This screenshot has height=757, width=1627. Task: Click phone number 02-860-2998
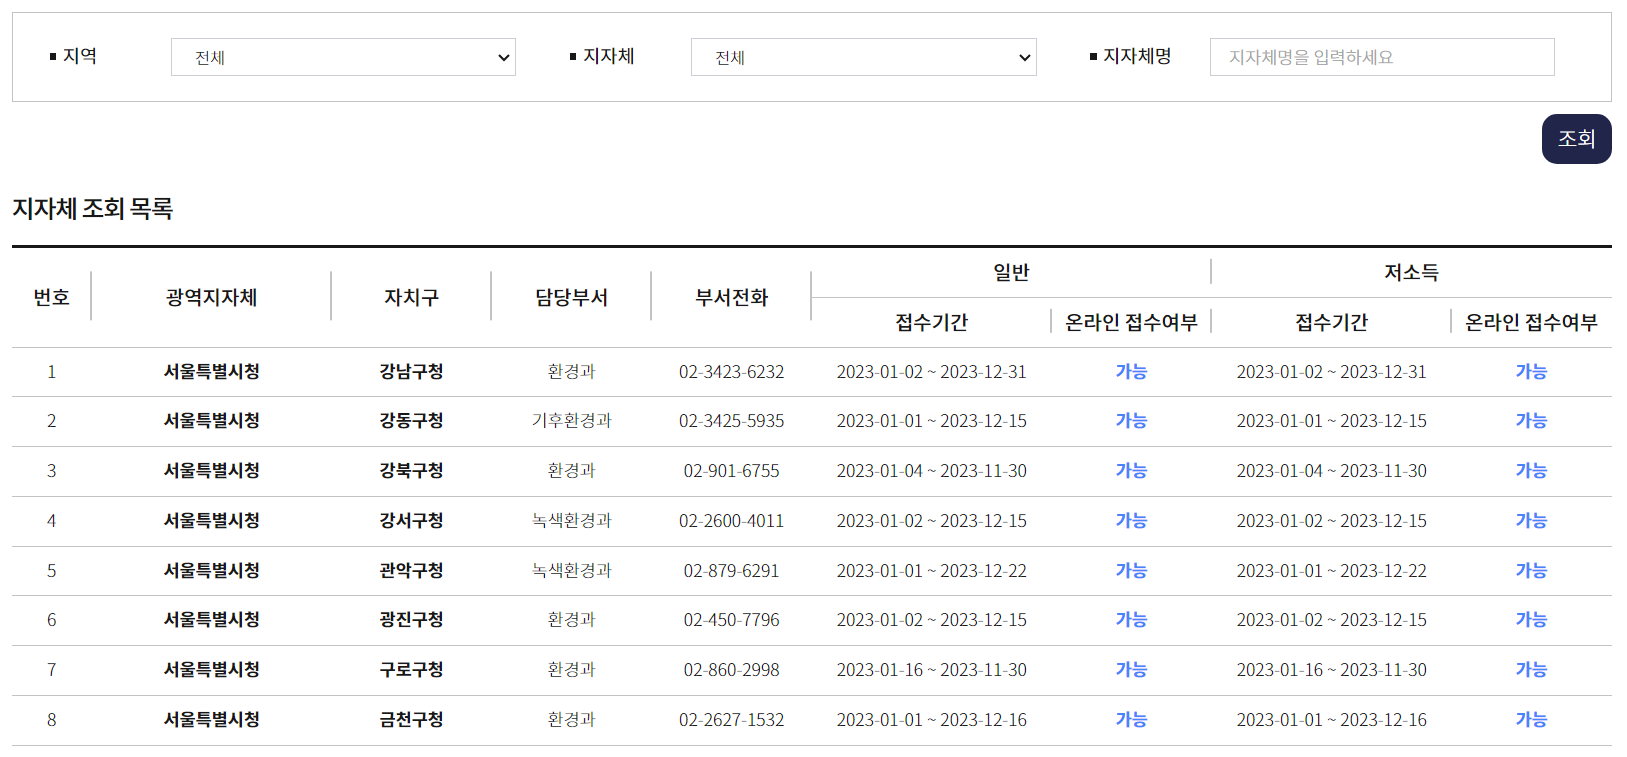click(731, 670)
